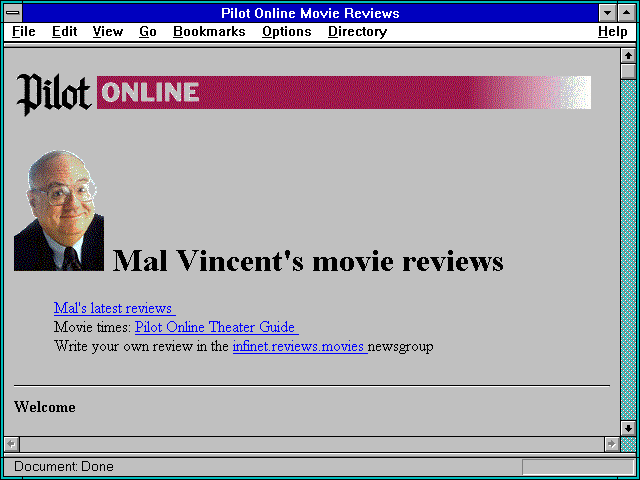Click the vertical scrollbar down arrow
Screen dimensions: 640x480
(x=629, y=428)
